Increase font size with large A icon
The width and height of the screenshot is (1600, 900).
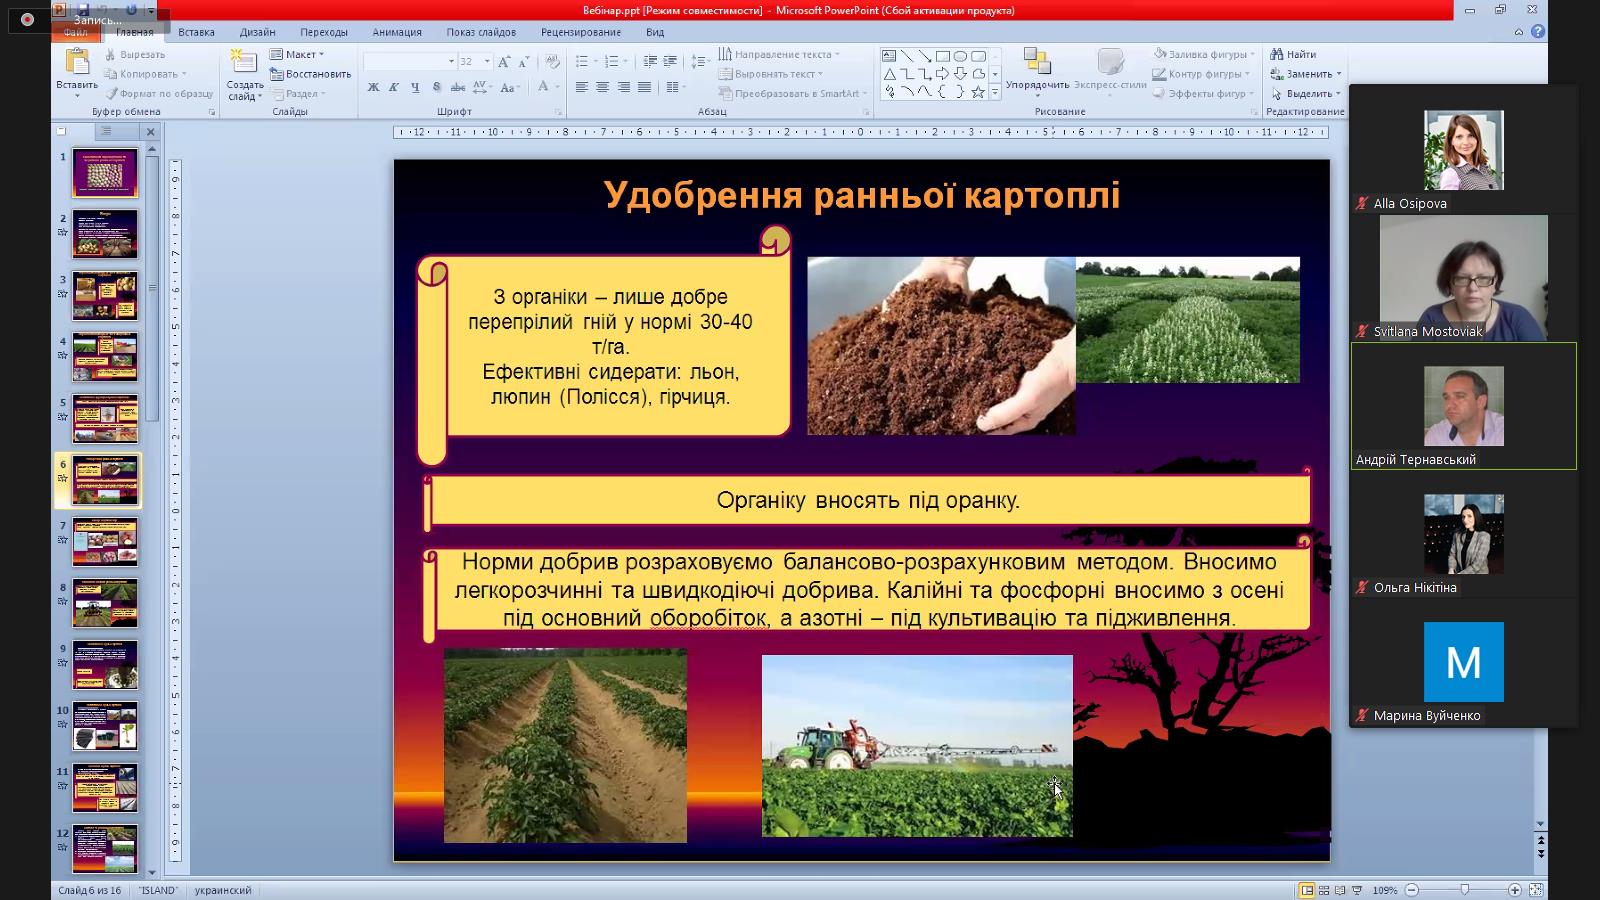pyautogui.click(x=504, y=62)
